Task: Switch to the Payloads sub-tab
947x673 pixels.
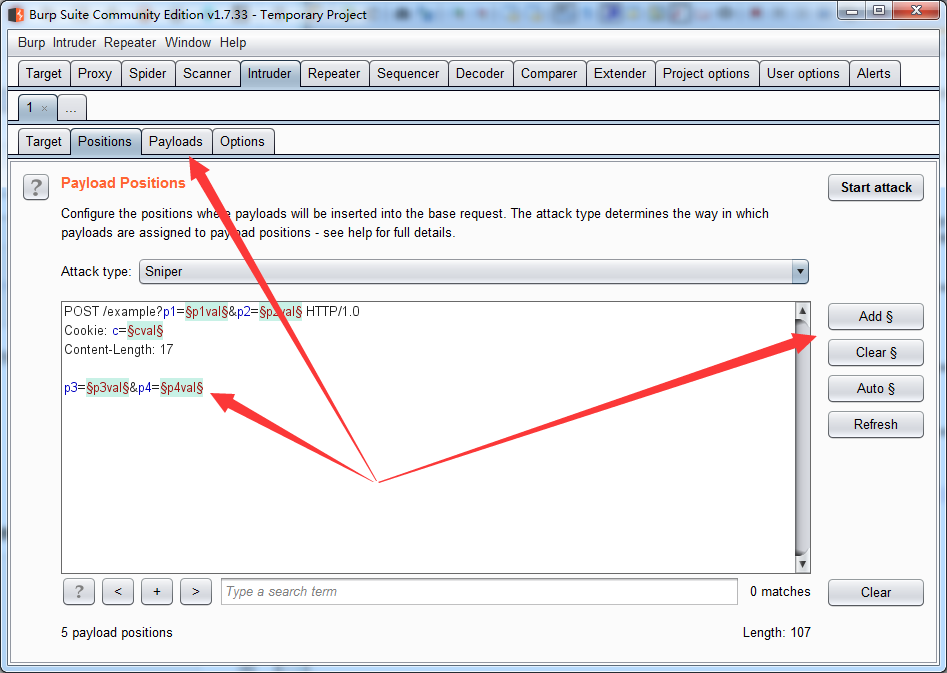Action: (x=176, y=141)
